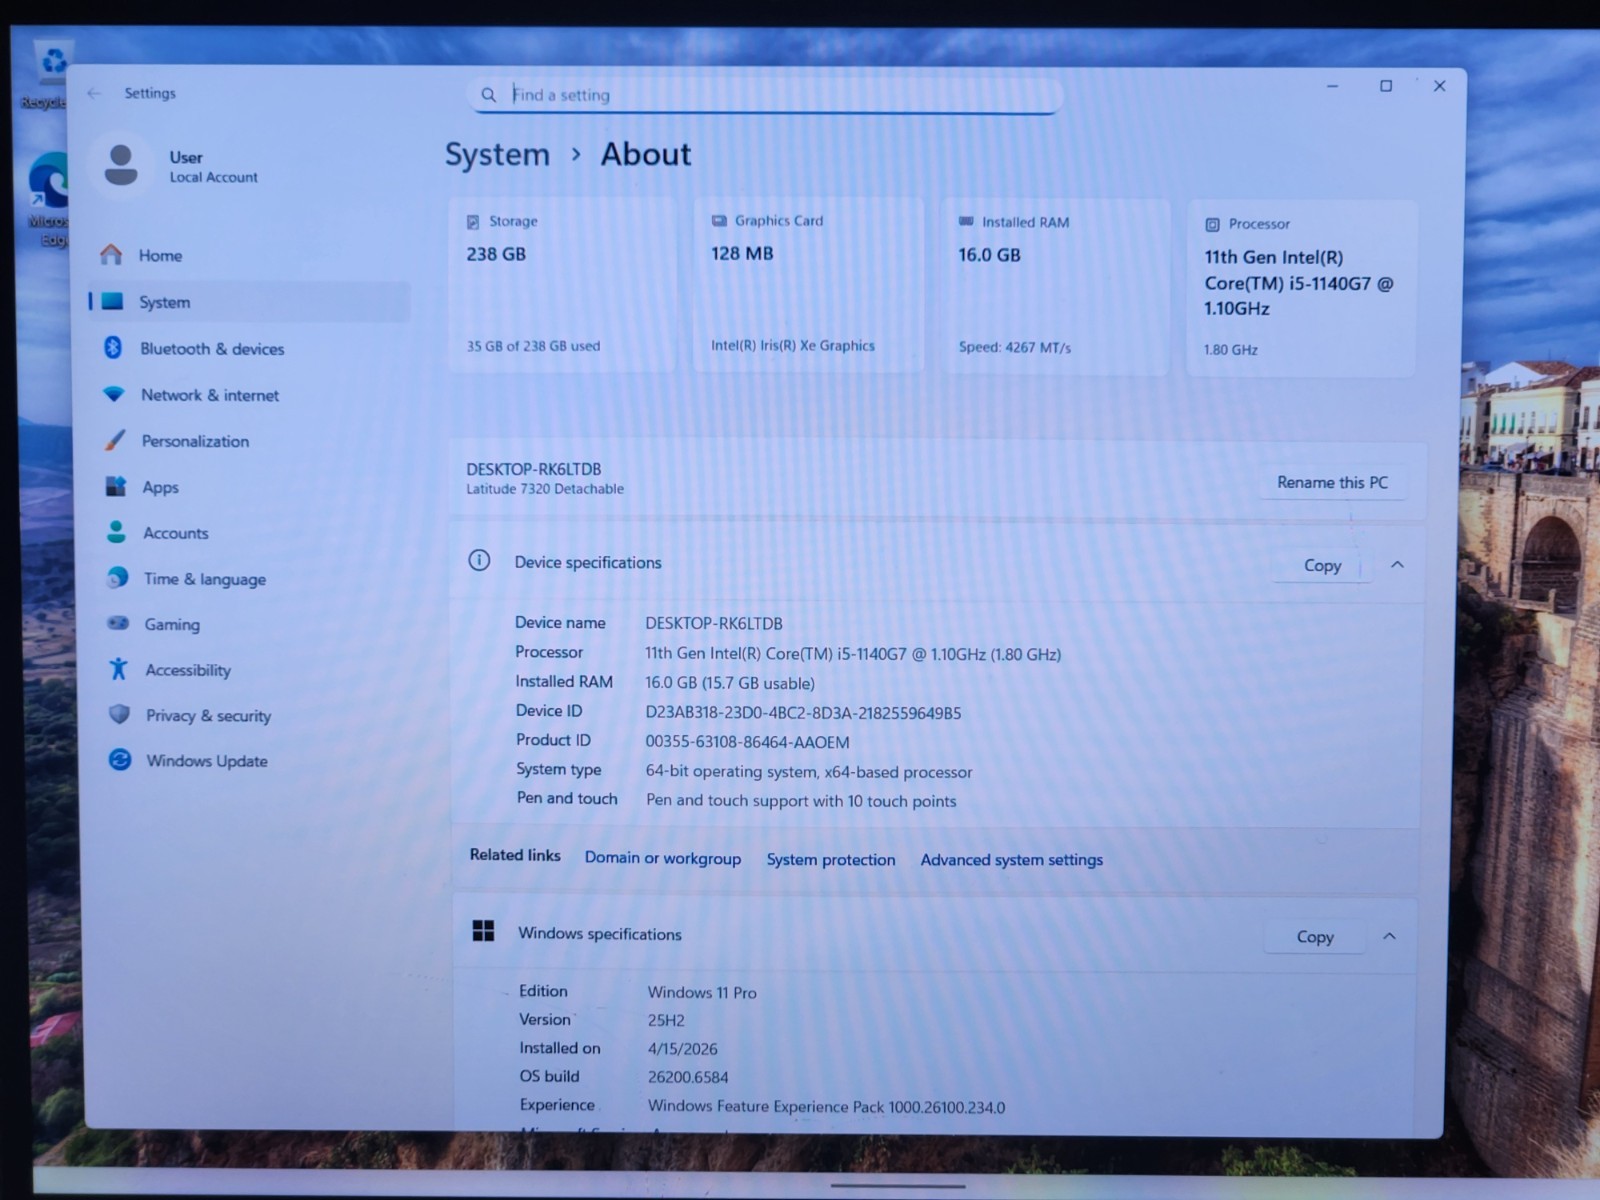Click the Installed on 4/15/2026 value
Image resolution: width=1600 pixels, height=1200 pixels.
coord(683,1049)
